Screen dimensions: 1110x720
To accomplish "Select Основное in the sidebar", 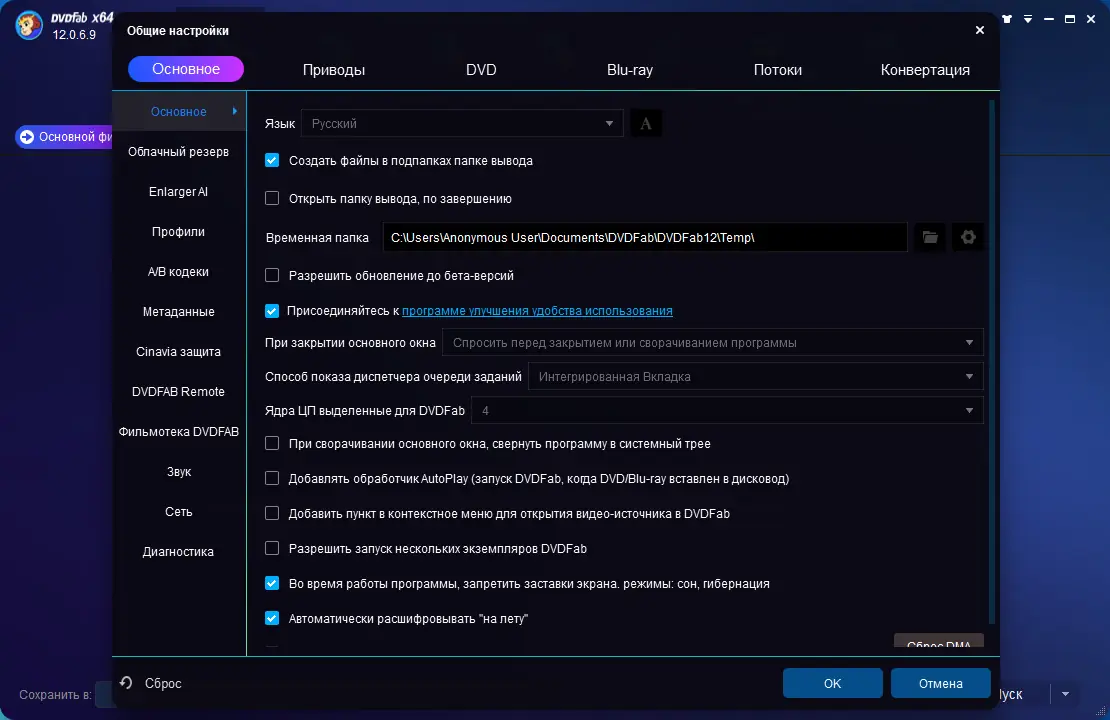I will [179, 111].
